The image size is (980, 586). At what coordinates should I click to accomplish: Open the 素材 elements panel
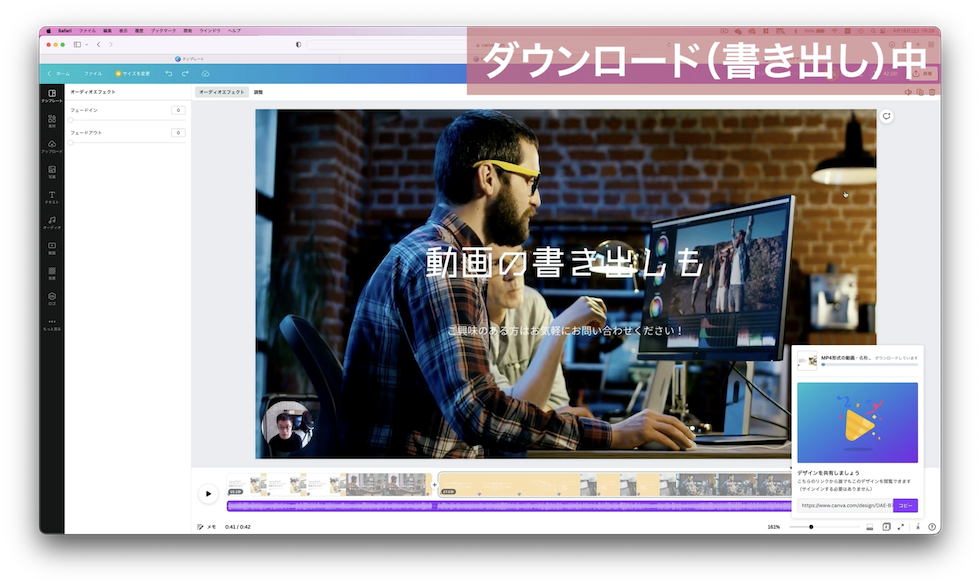pos(52,121)
